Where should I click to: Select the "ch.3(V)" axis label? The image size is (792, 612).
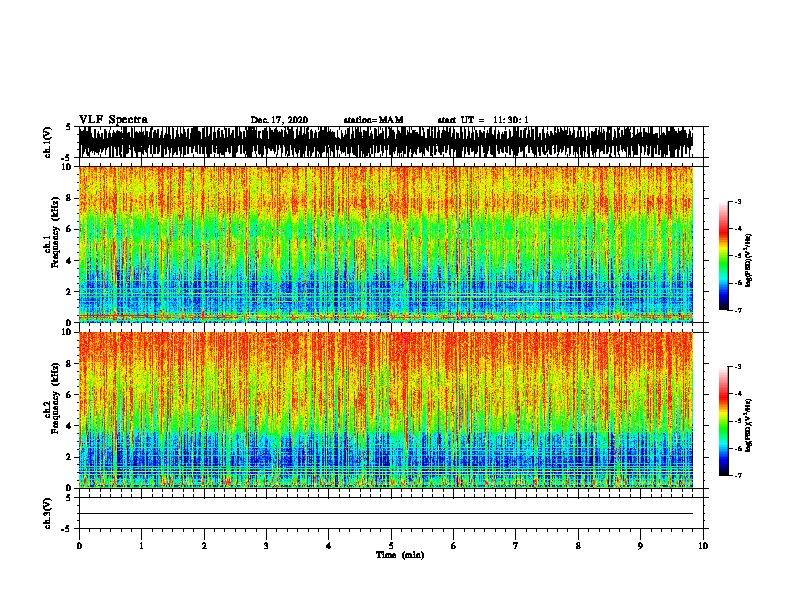click(48, 514)
